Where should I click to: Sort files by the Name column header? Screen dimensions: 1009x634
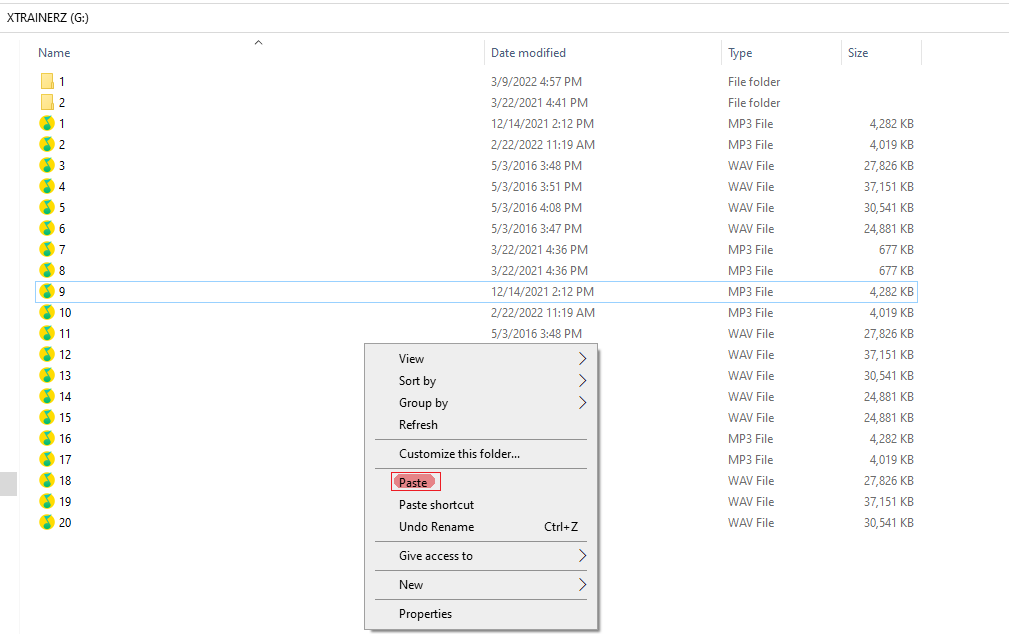[54, 52]
